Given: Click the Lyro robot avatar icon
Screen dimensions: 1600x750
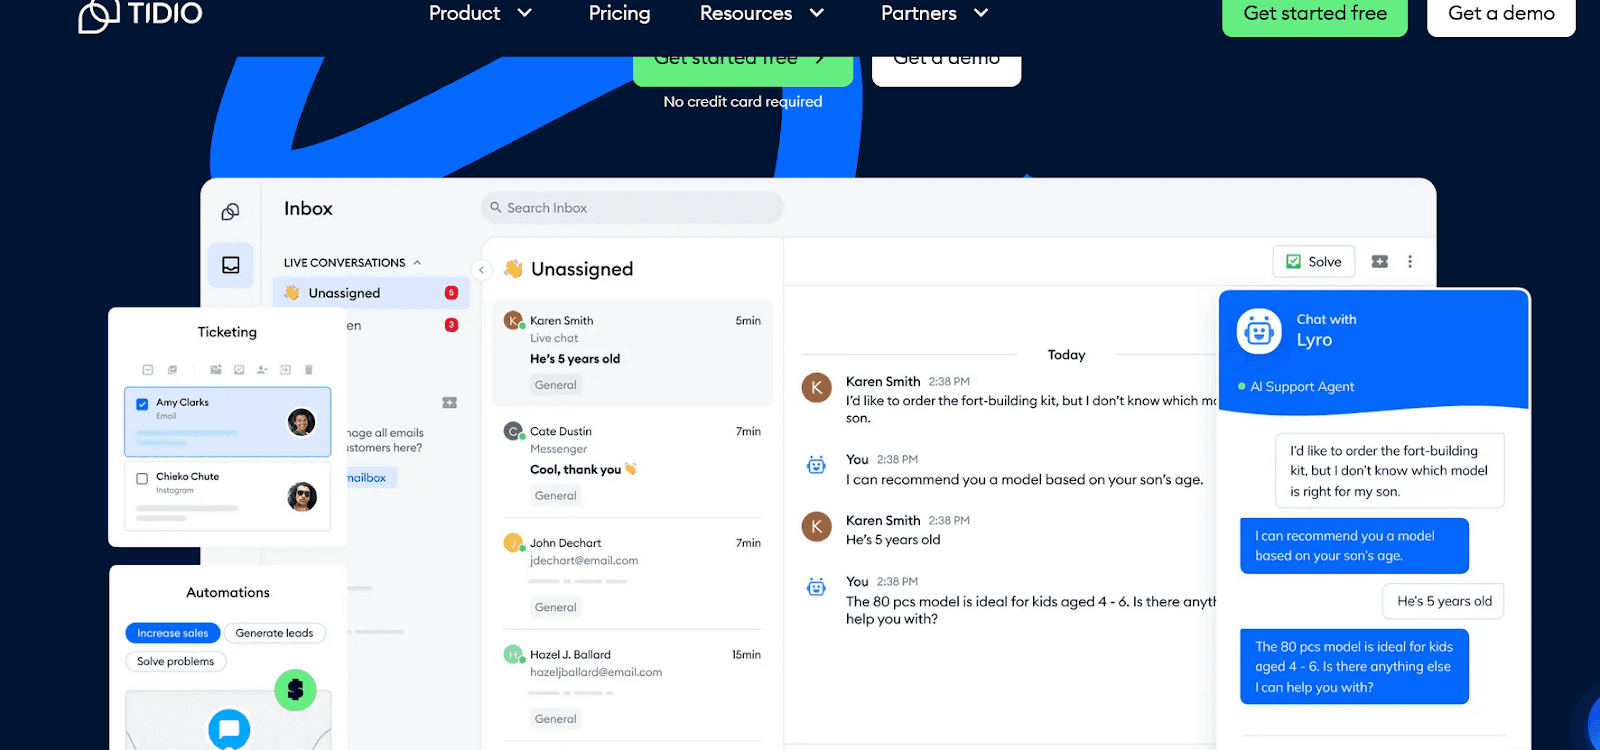Looking at the screenshot, I should point(1259,331).
